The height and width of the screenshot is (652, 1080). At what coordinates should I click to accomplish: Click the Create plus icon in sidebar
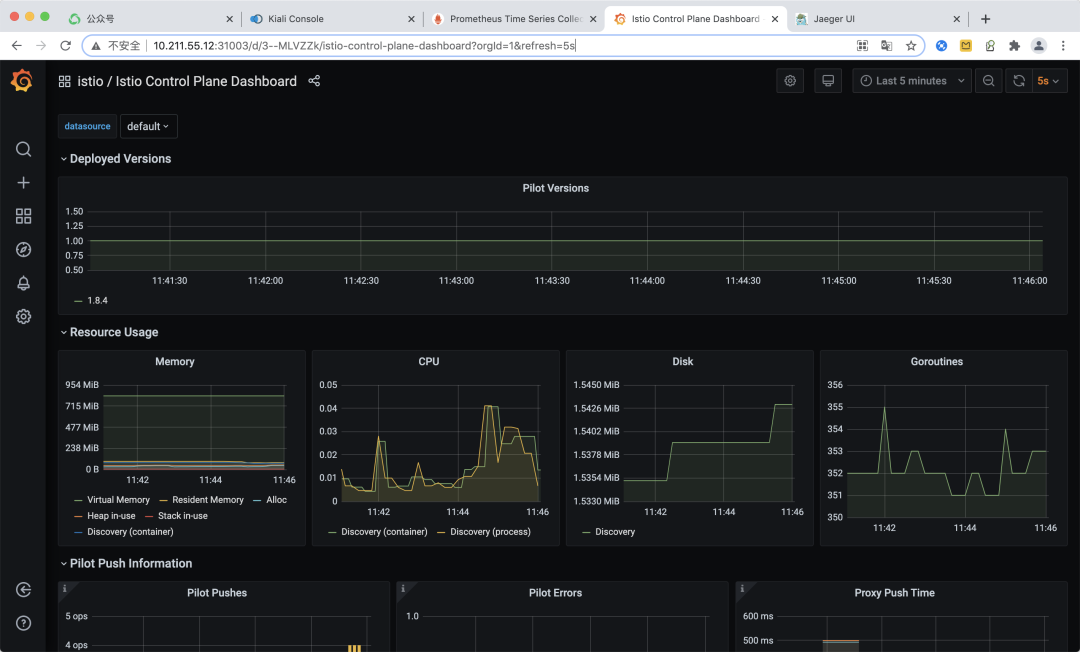click(x=23, y=182)
